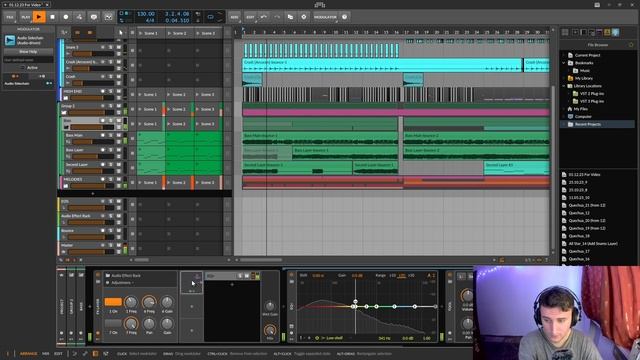The width and height of the screenshot is (640, 360).
Task: Collapse the Bookmarks tree node
Action: pos(564,63)
